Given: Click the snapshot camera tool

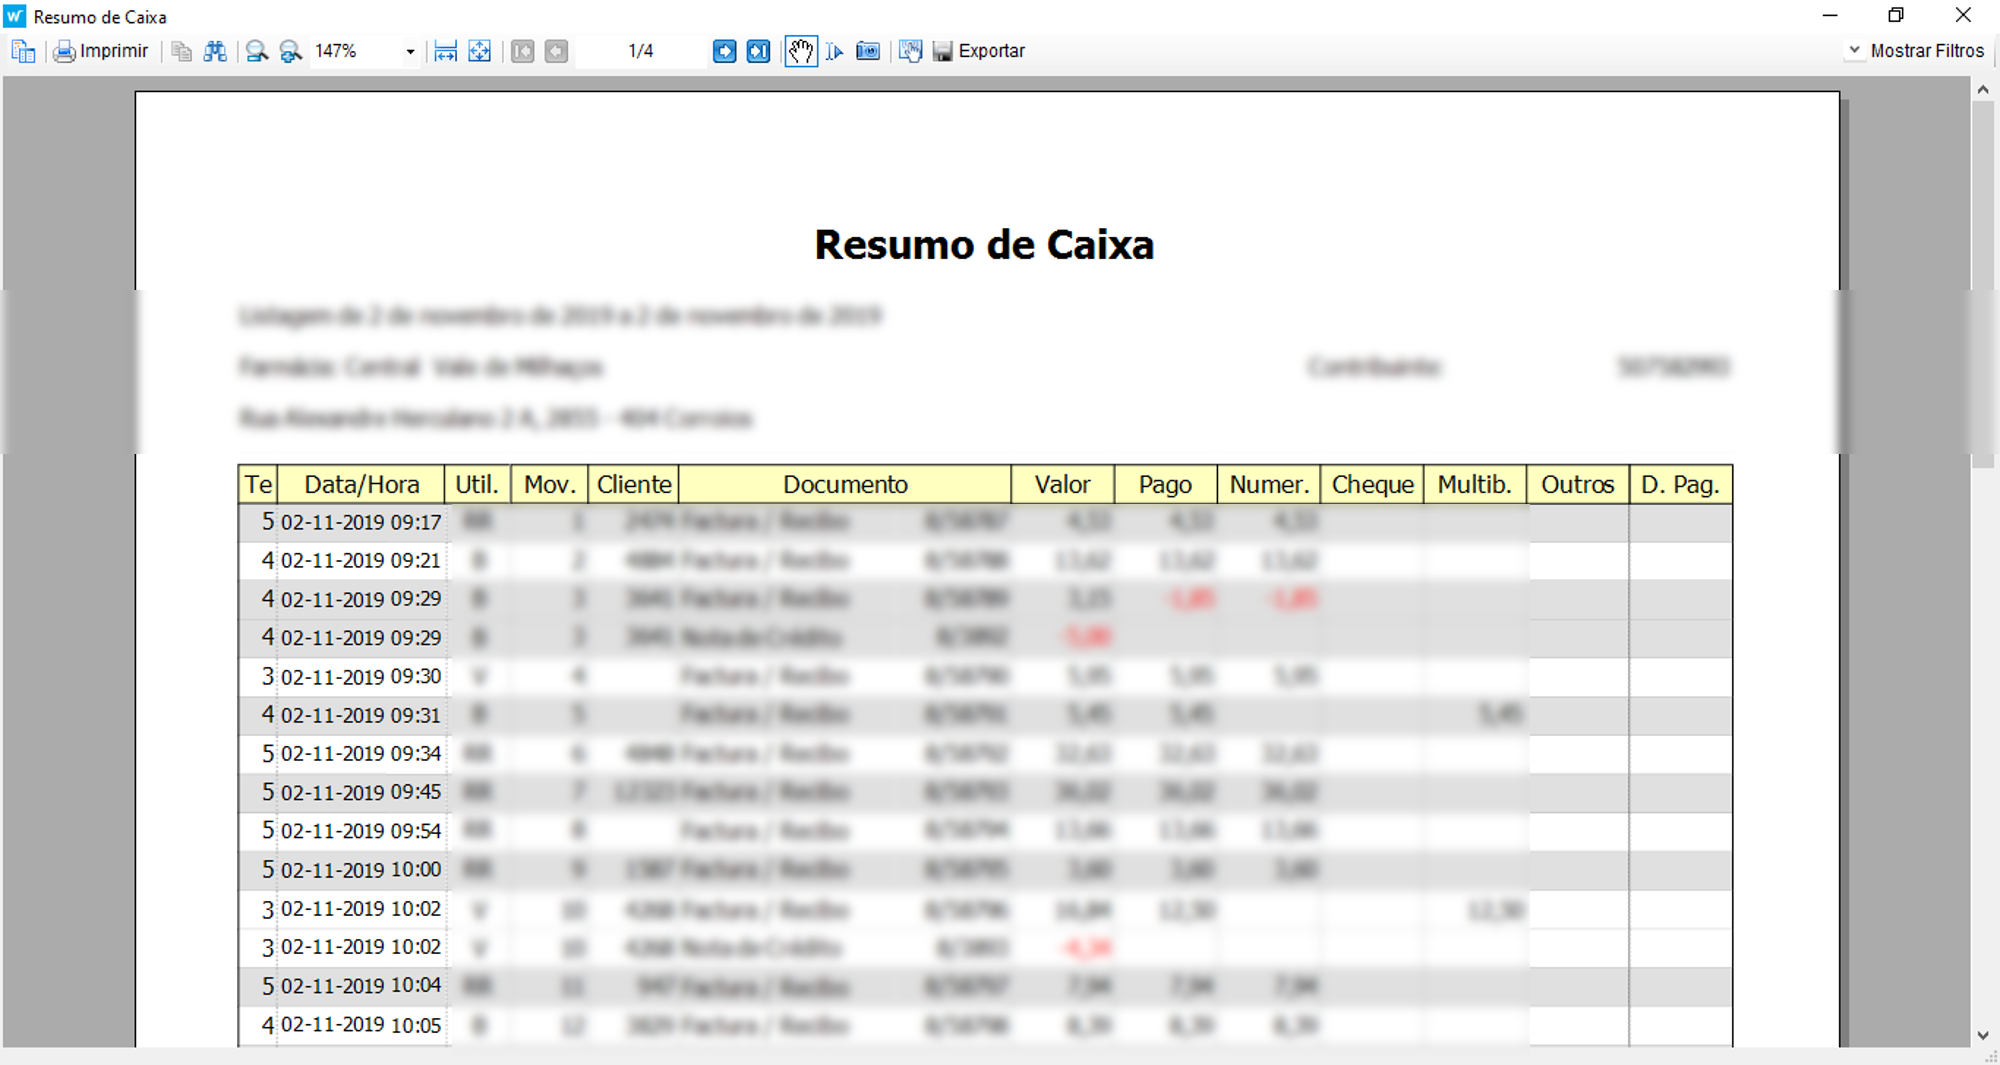Looking at the screenshot, I should pos(868,52).
